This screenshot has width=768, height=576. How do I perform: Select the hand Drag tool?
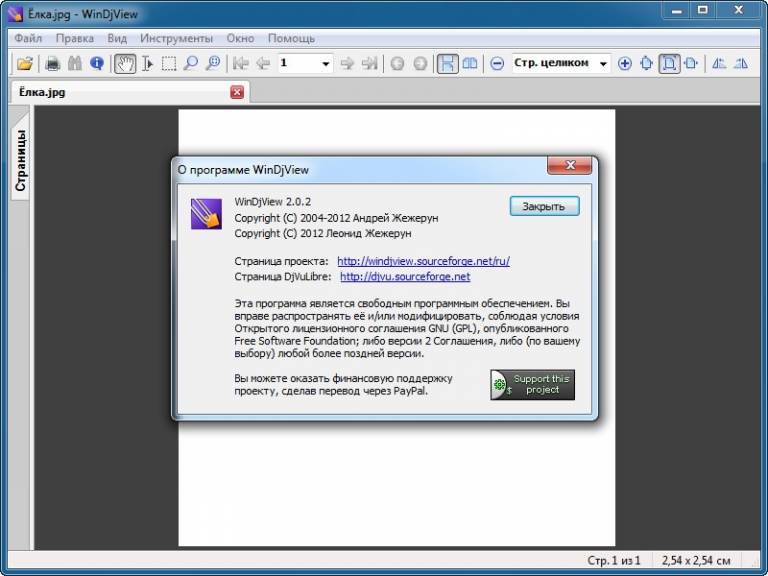125,63
